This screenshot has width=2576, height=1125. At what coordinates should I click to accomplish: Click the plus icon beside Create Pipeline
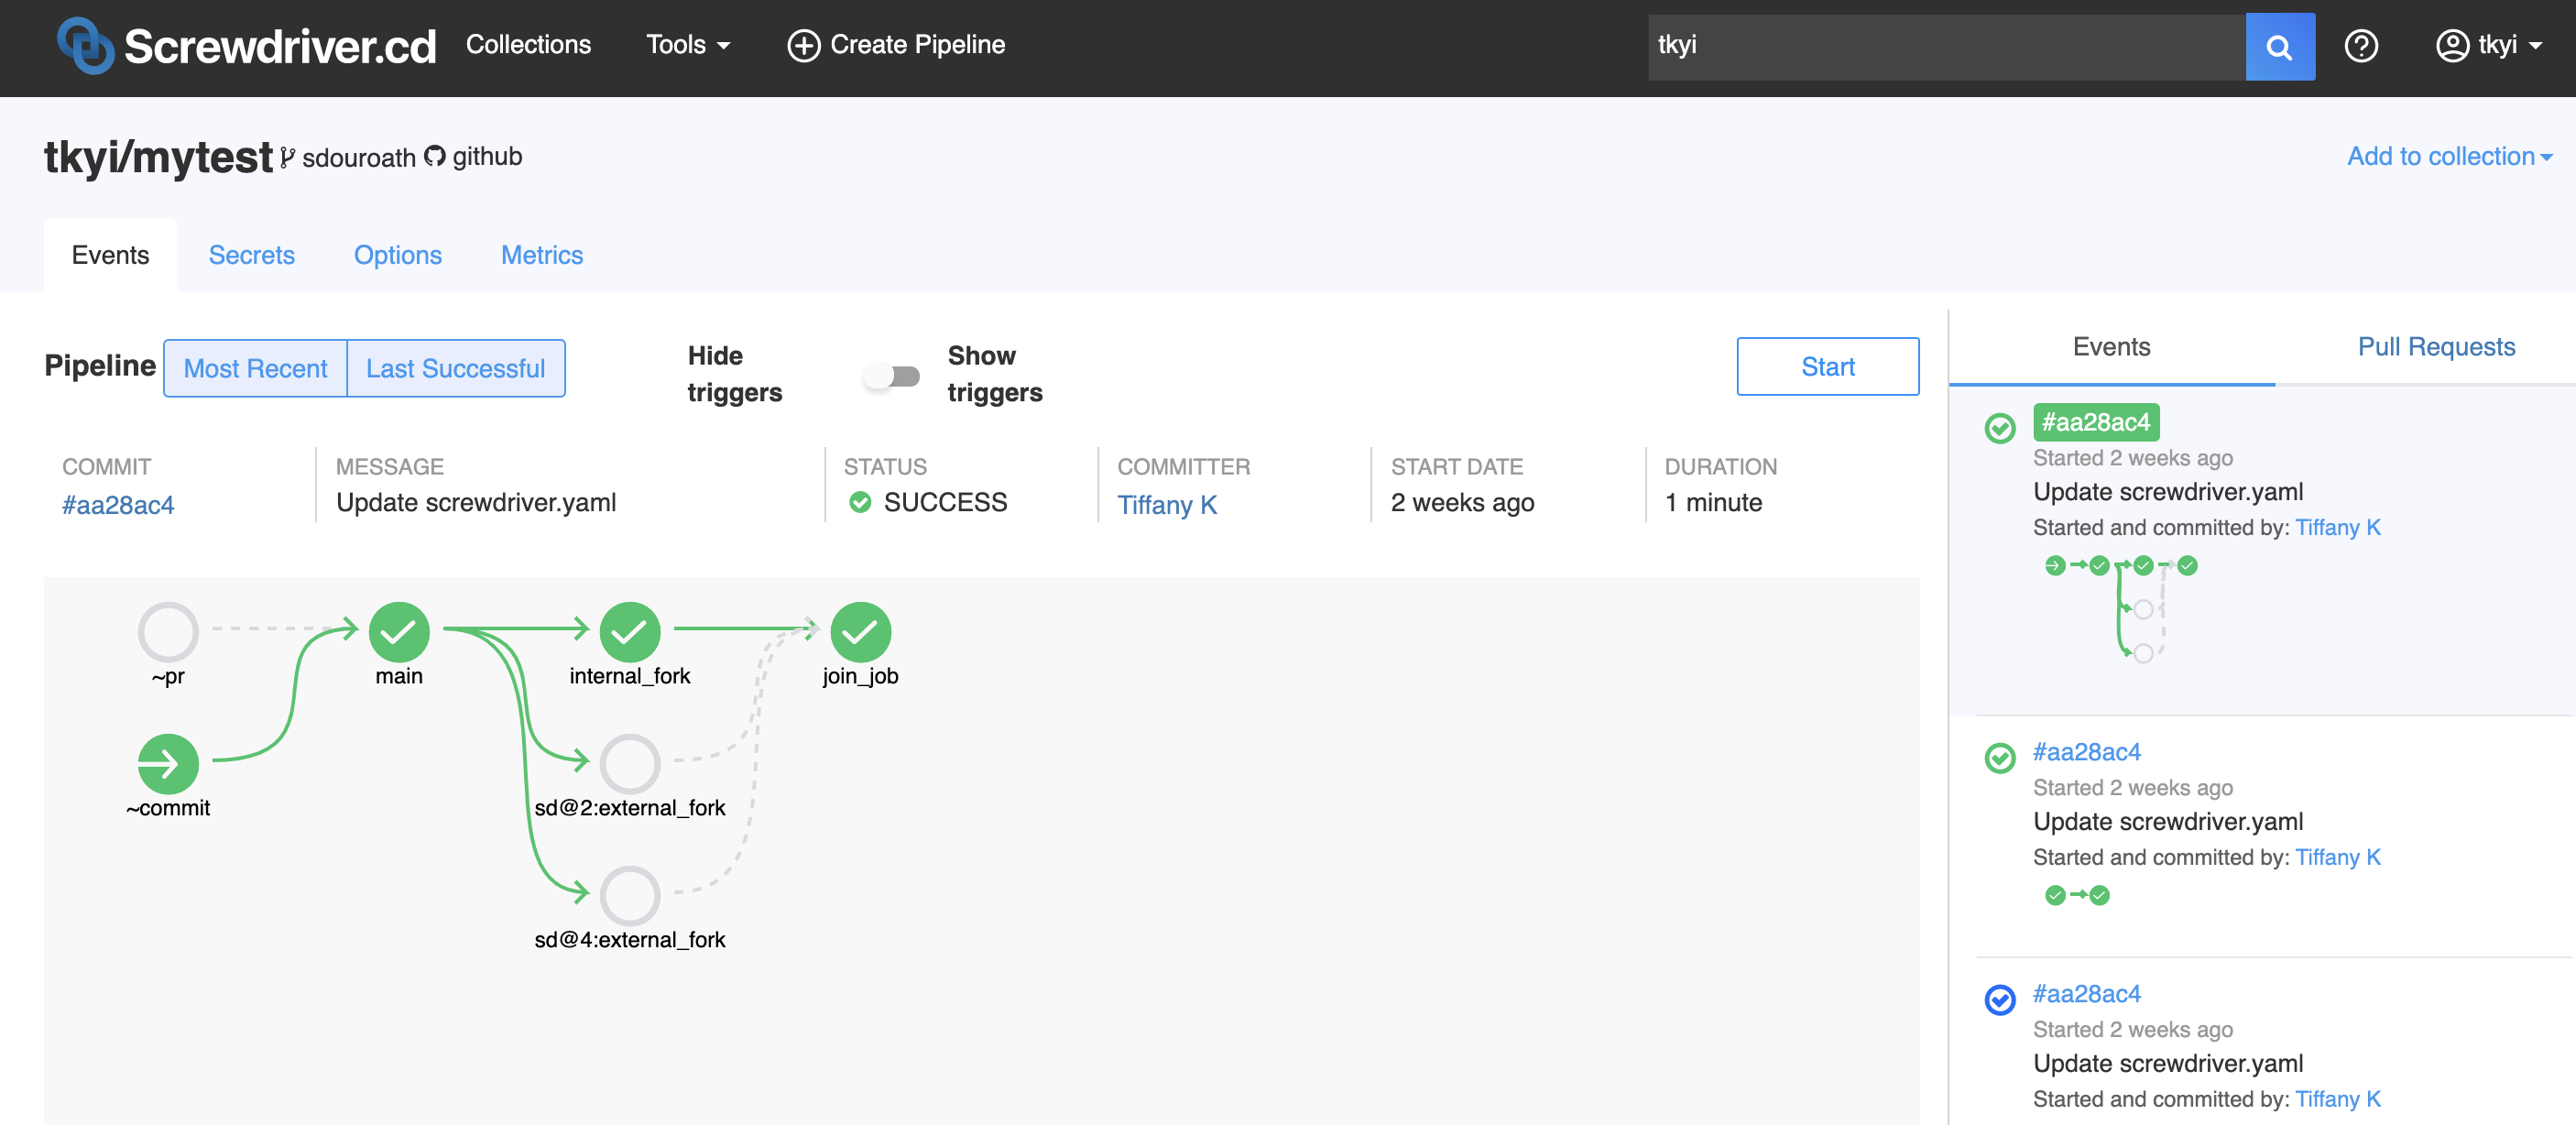point(803,46)
